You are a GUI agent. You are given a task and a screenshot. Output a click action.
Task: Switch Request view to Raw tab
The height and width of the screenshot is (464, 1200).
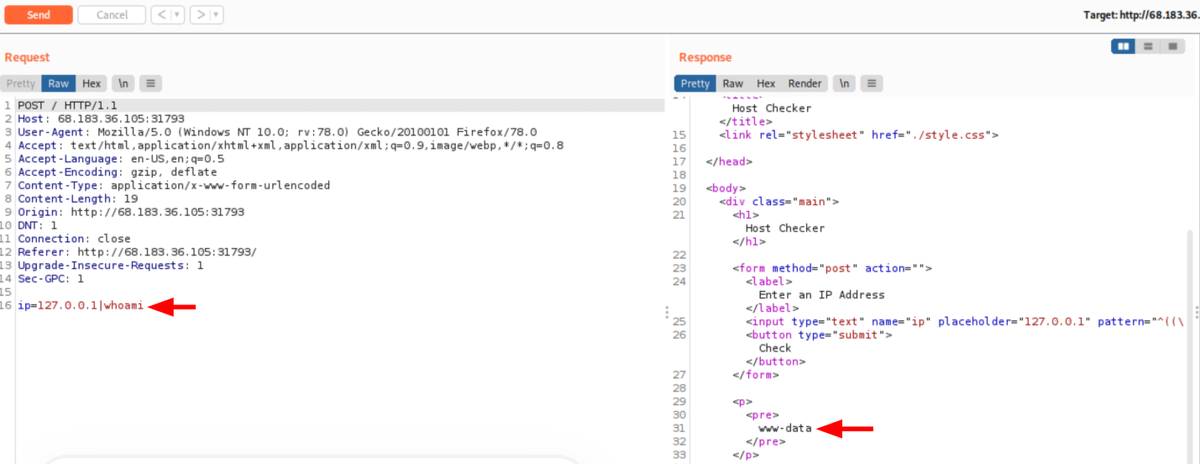point(58,84)
